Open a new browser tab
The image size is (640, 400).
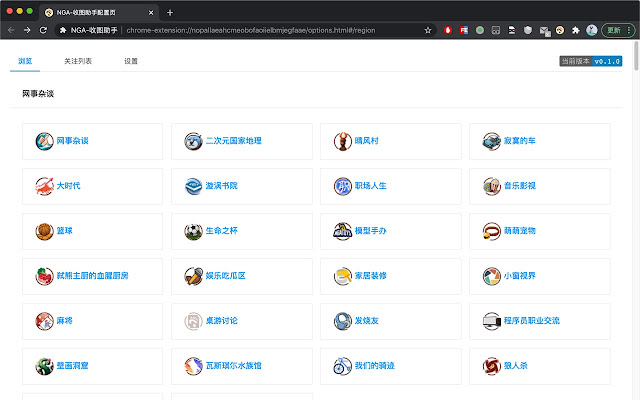click(170, 13)
